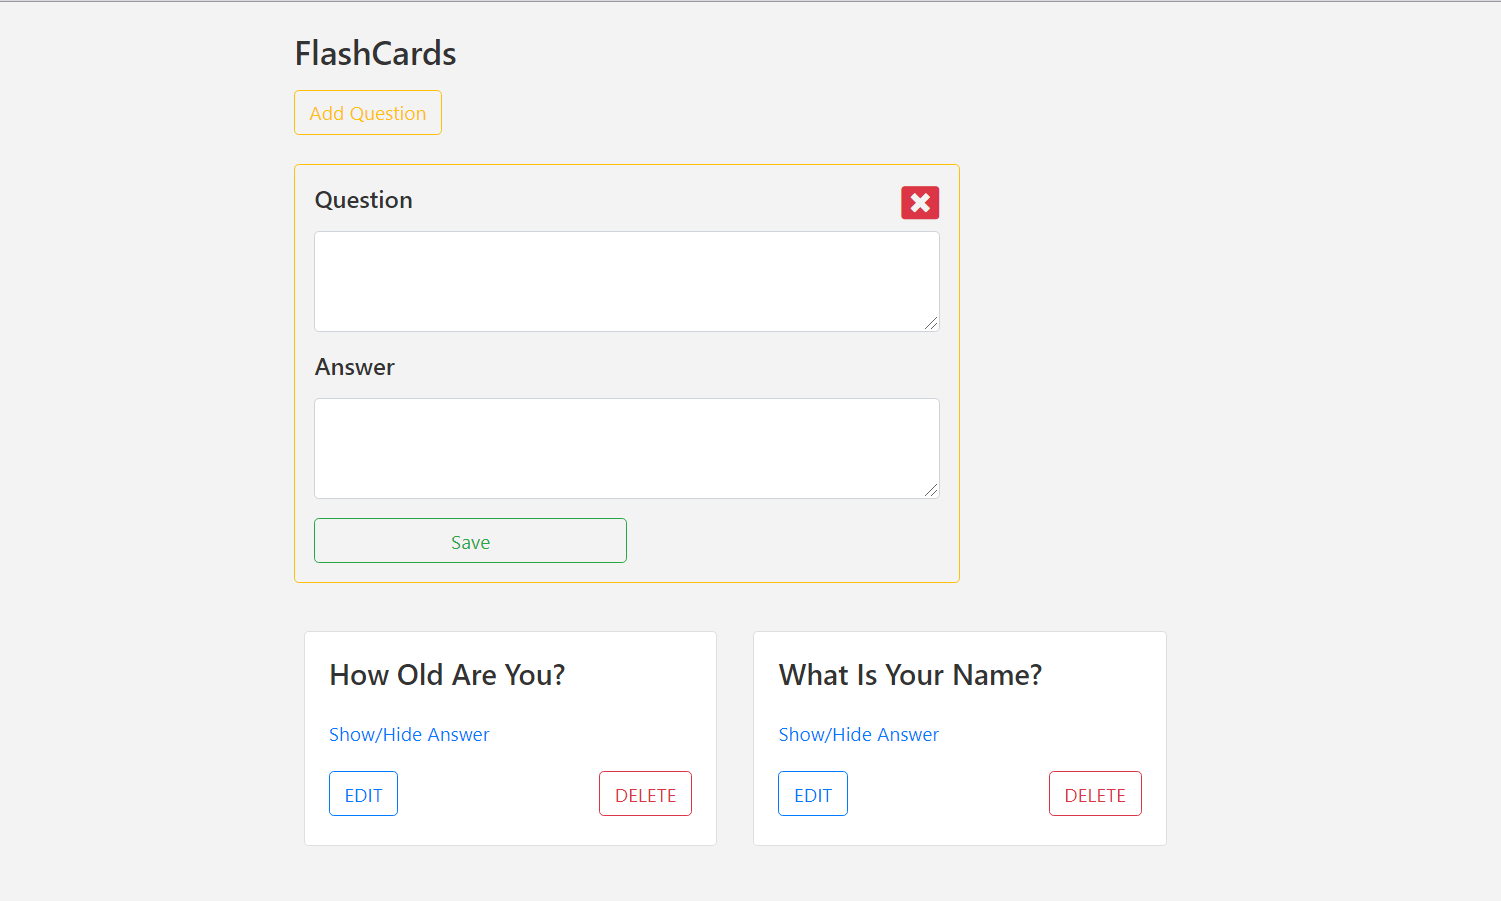
Task: Click inside the Question text area
Action: point(626,281)
